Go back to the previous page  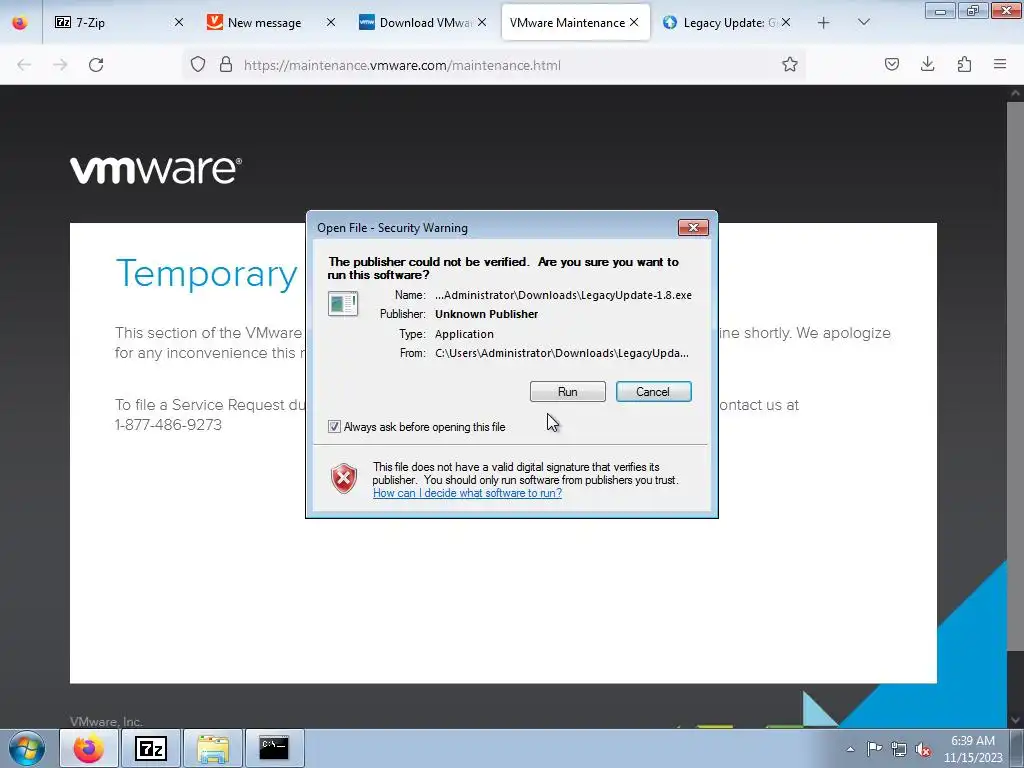24,65
